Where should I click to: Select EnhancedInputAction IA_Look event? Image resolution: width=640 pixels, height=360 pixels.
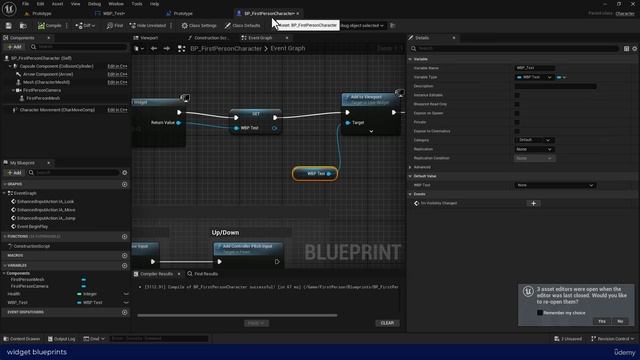[x=46, y=202]
